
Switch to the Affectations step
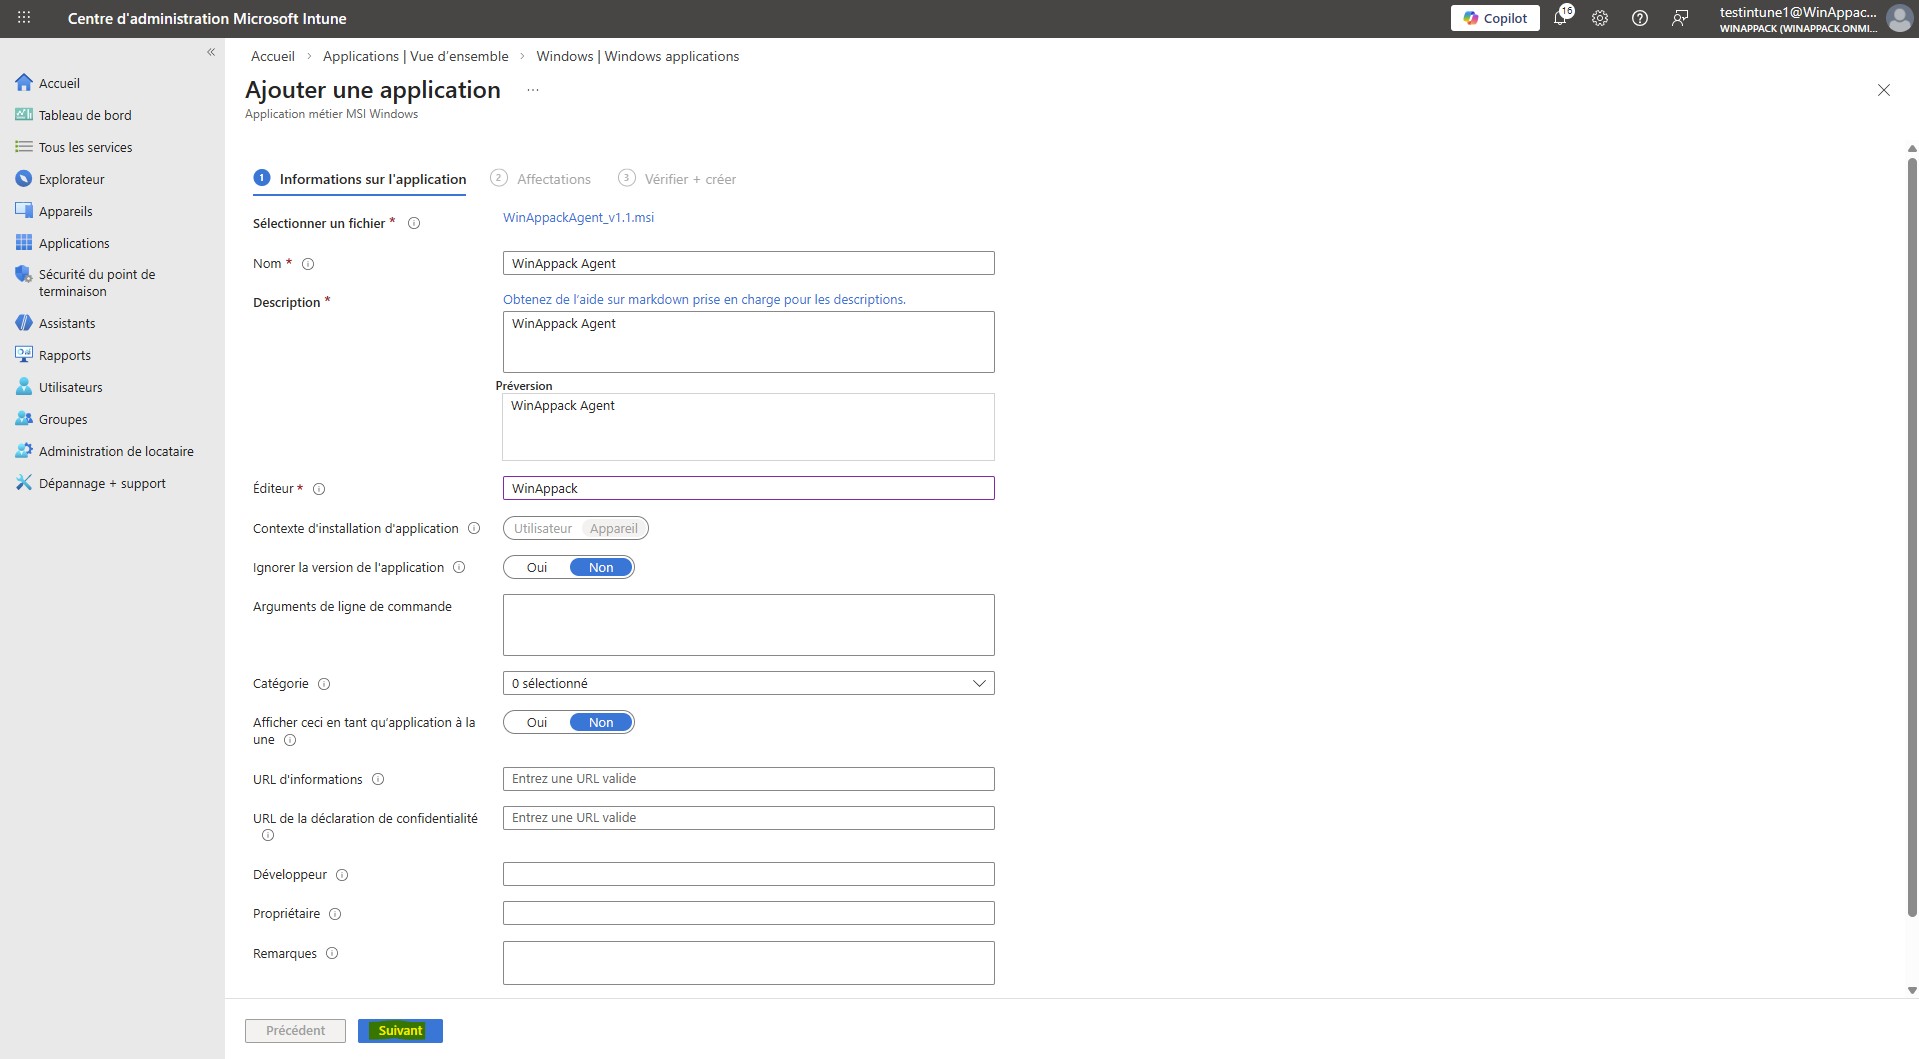click(x=552, y=179)
